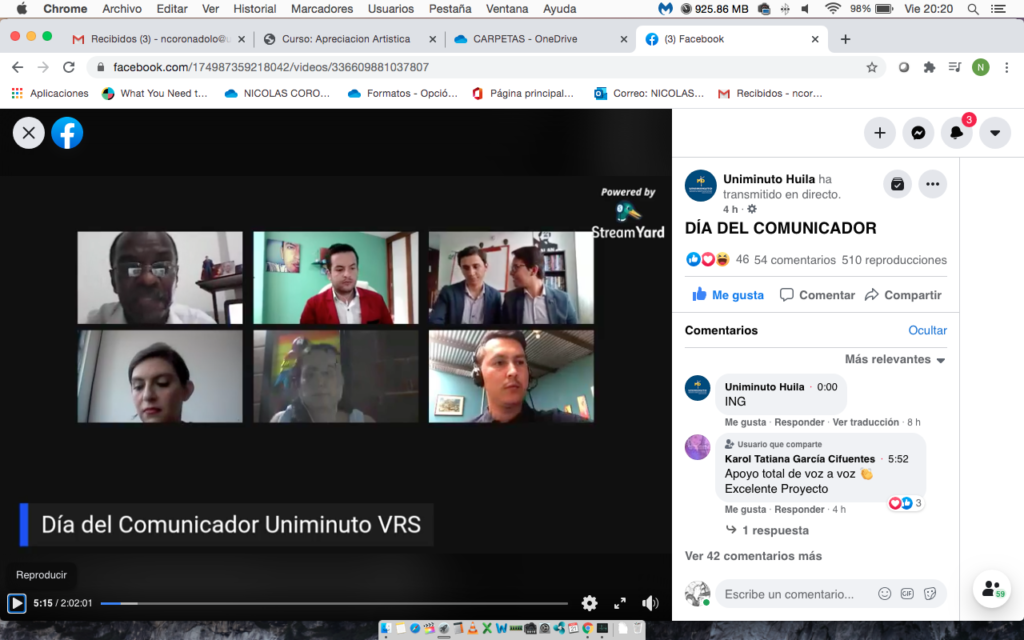Click Karol Tatiana García Cifuentes' avatar

697,447
